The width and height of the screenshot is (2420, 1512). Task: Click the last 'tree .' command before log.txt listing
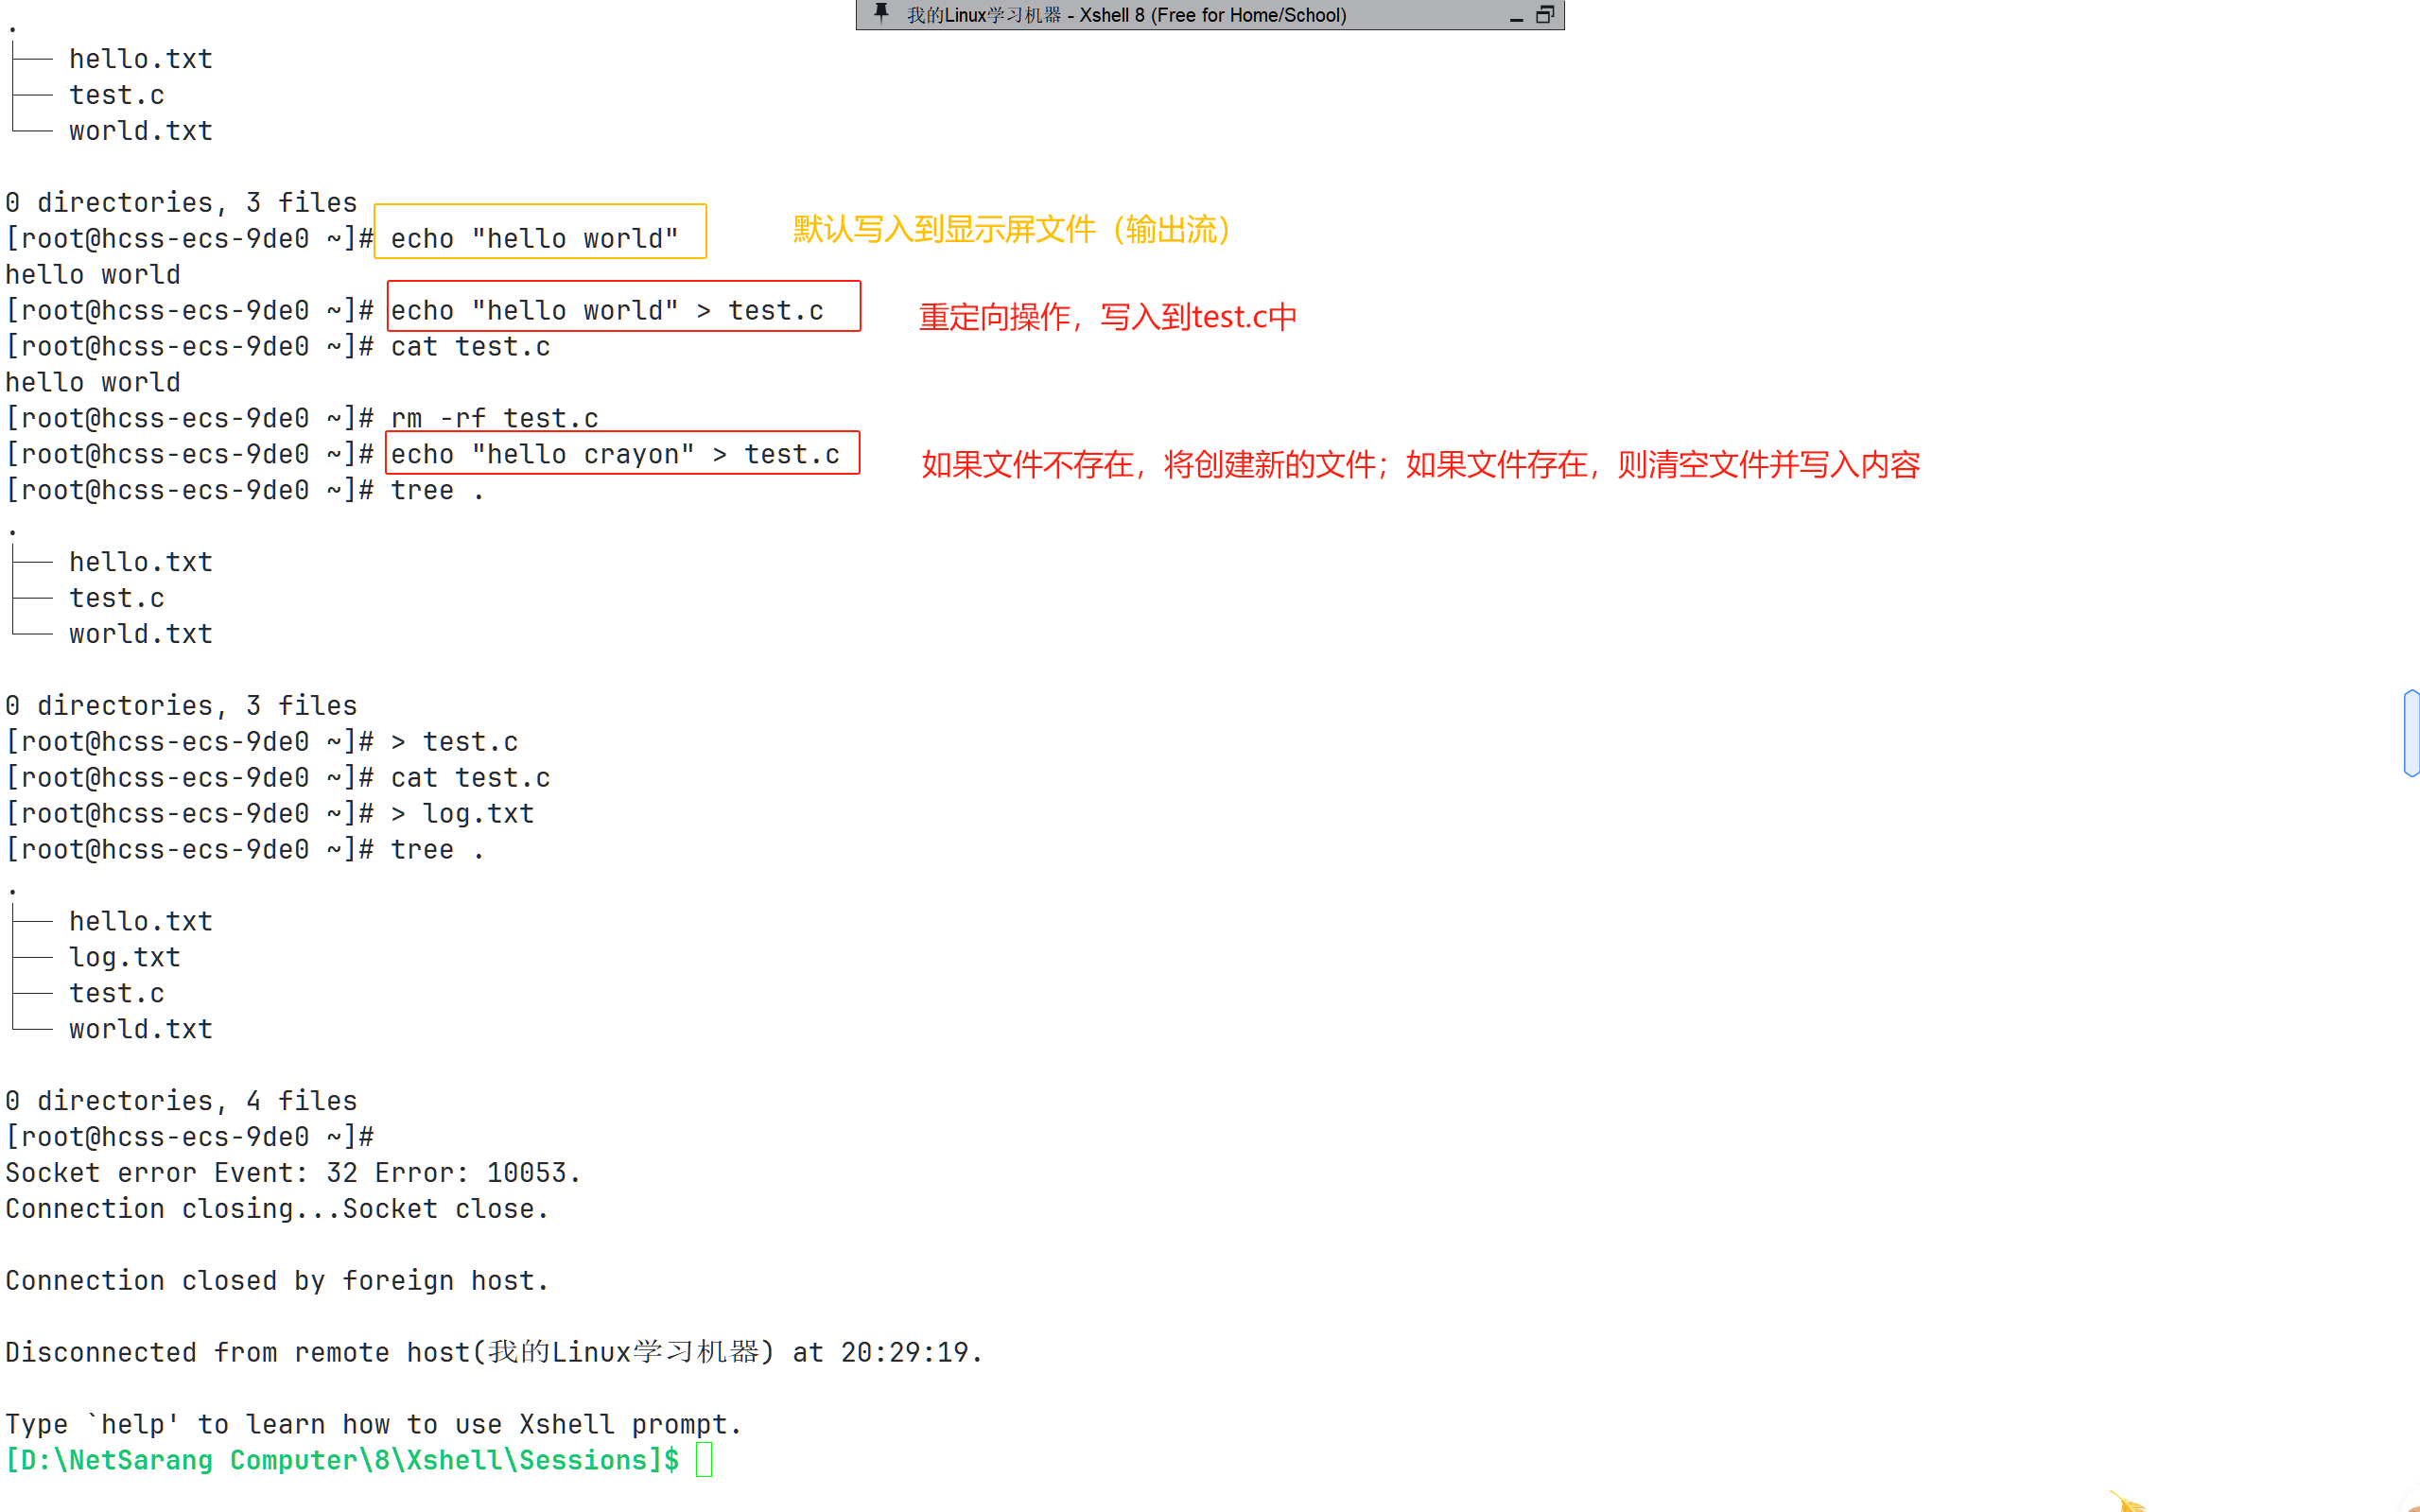[438, 849]
